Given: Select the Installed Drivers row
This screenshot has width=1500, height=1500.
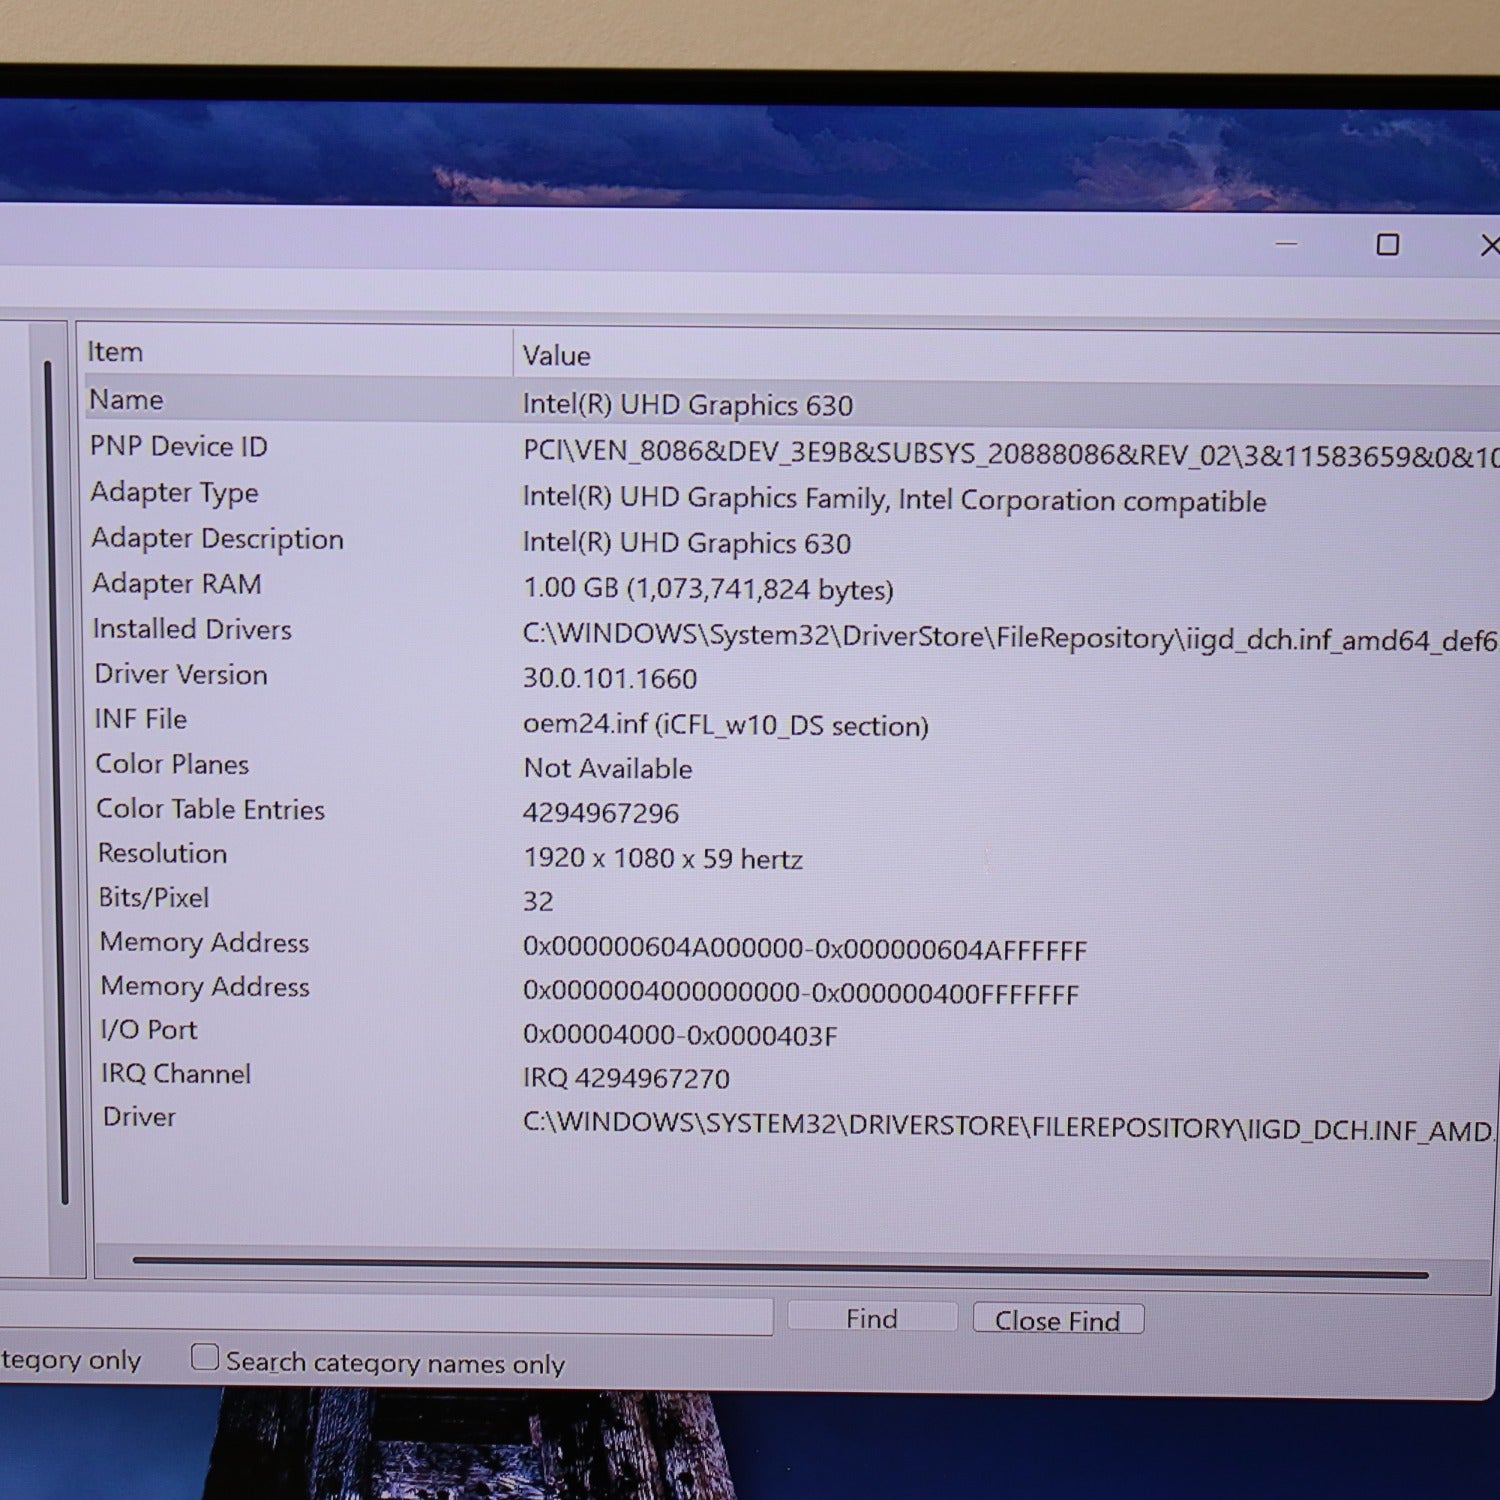Looking at the screenshot, I should (192, 629).
